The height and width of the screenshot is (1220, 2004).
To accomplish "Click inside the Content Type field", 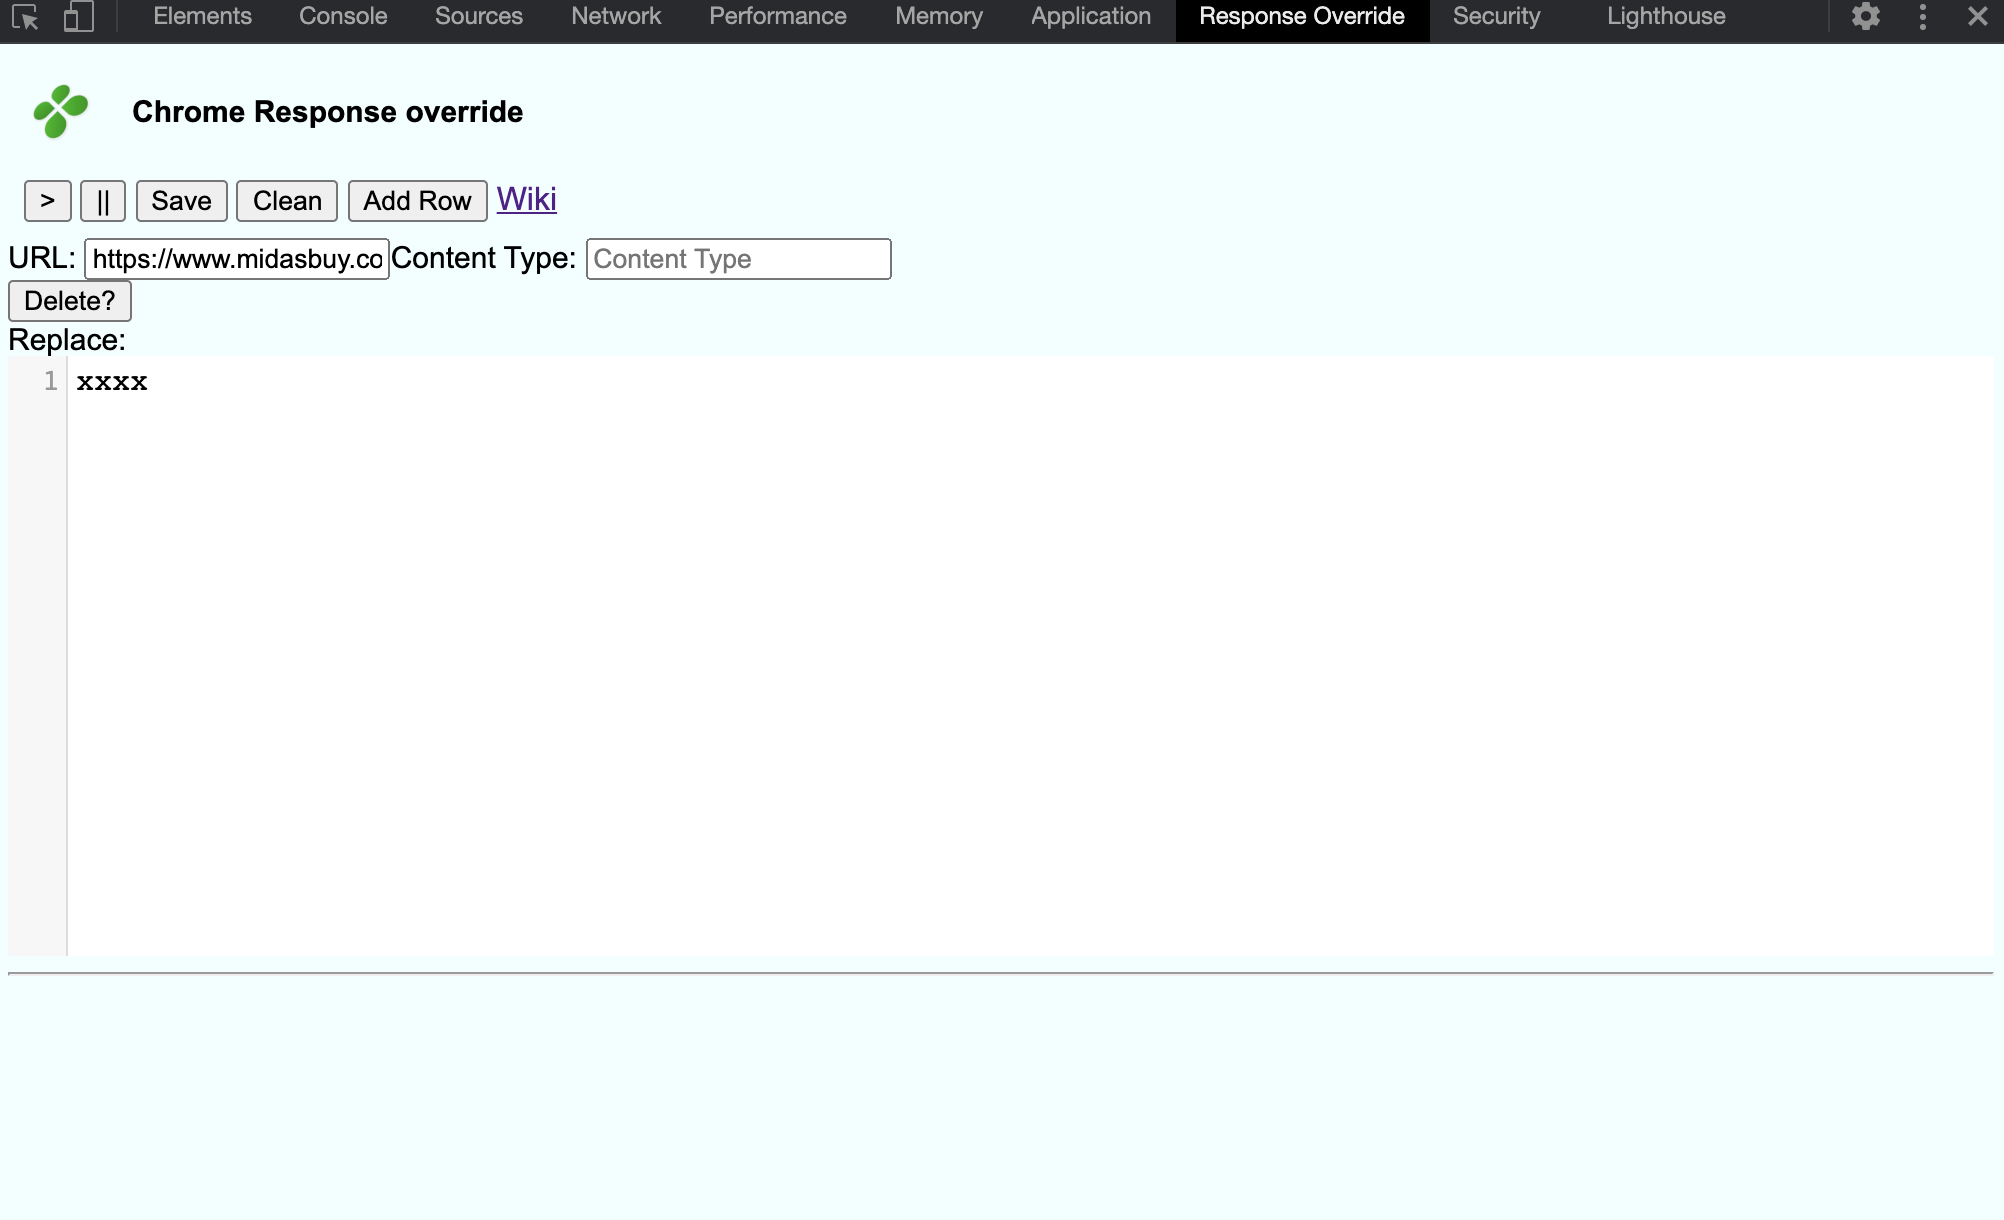I will (x=738, y=259).
